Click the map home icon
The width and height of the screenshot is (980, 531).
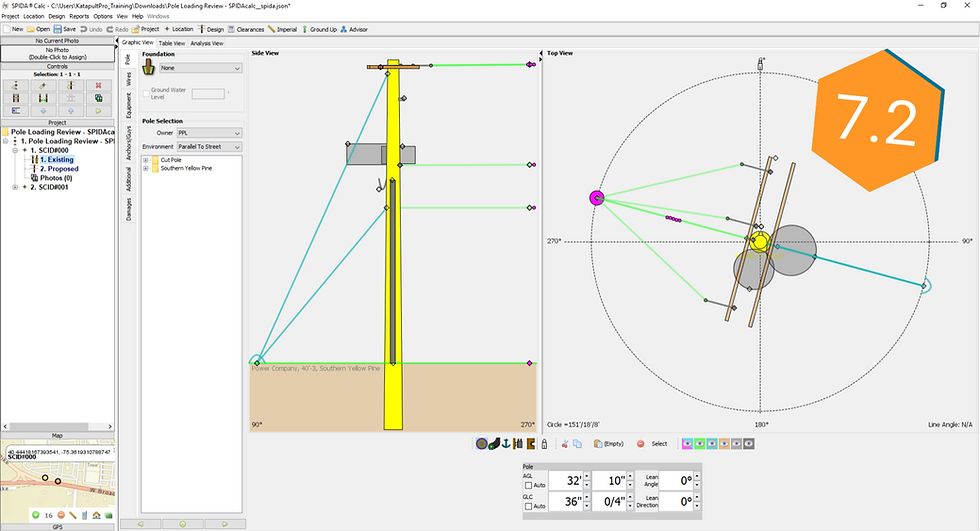point(96,515)
